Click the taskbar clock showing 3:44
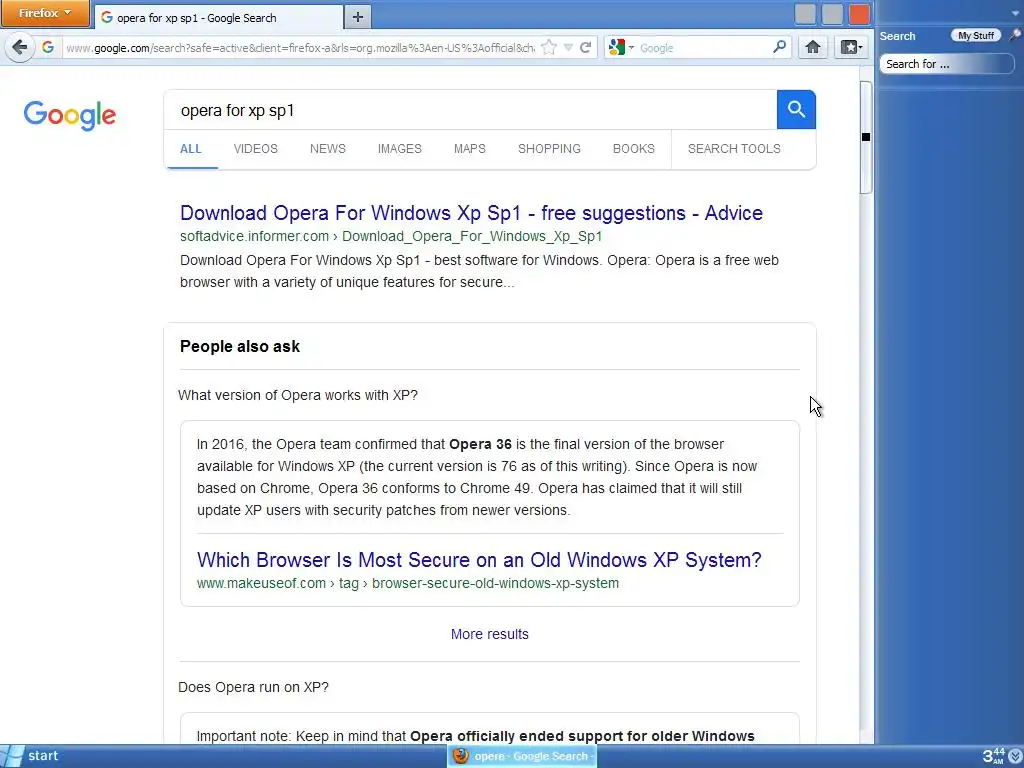The image size is (1024, 768). (x=993, y=756)
